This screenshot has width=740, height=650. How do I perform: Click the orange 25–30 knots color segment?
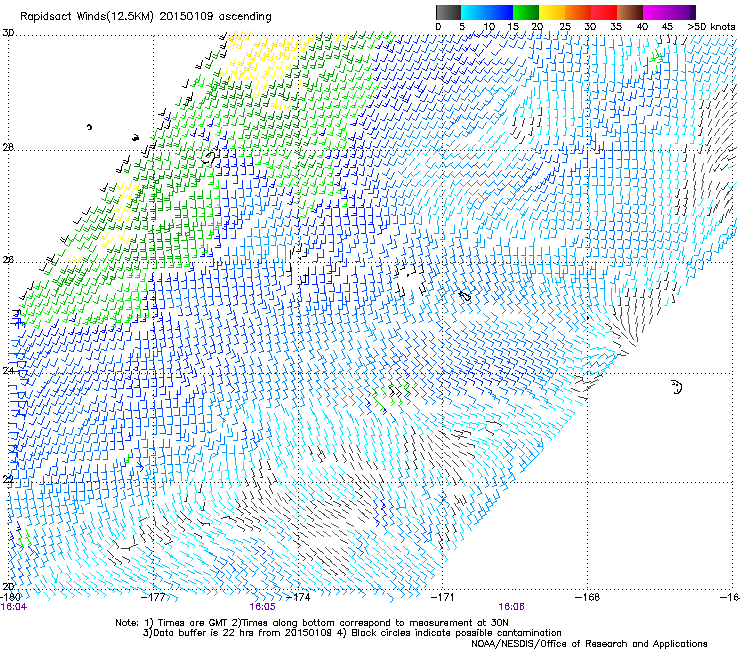578,12
